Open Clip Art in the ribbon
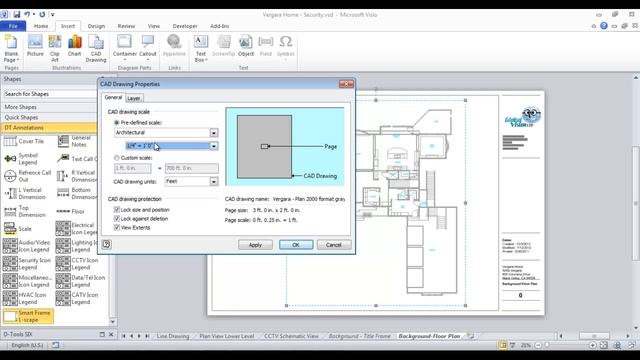The width and height of the screenshot is (640, 360). tap(55, 48)
